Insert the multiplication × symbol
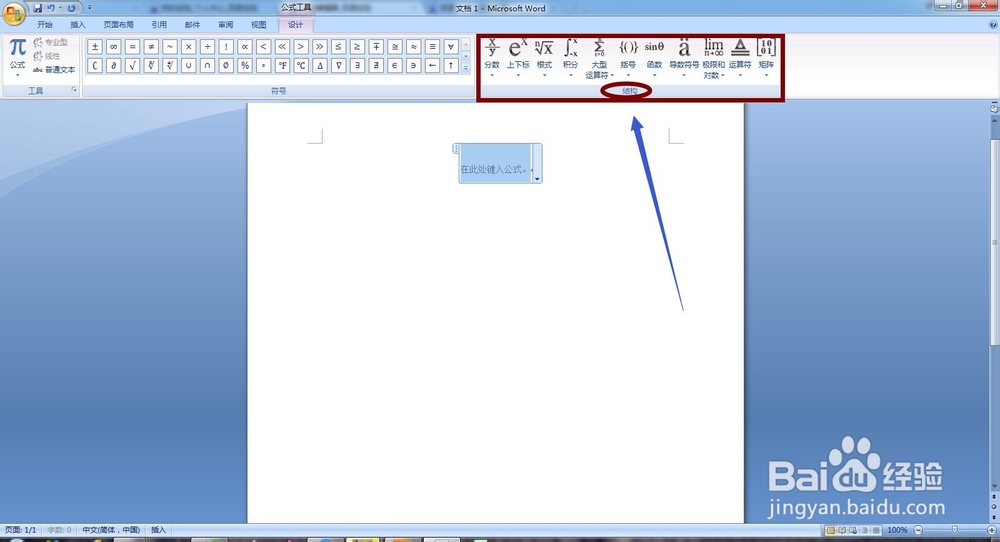1000x542 pixels. pos(189,47)
